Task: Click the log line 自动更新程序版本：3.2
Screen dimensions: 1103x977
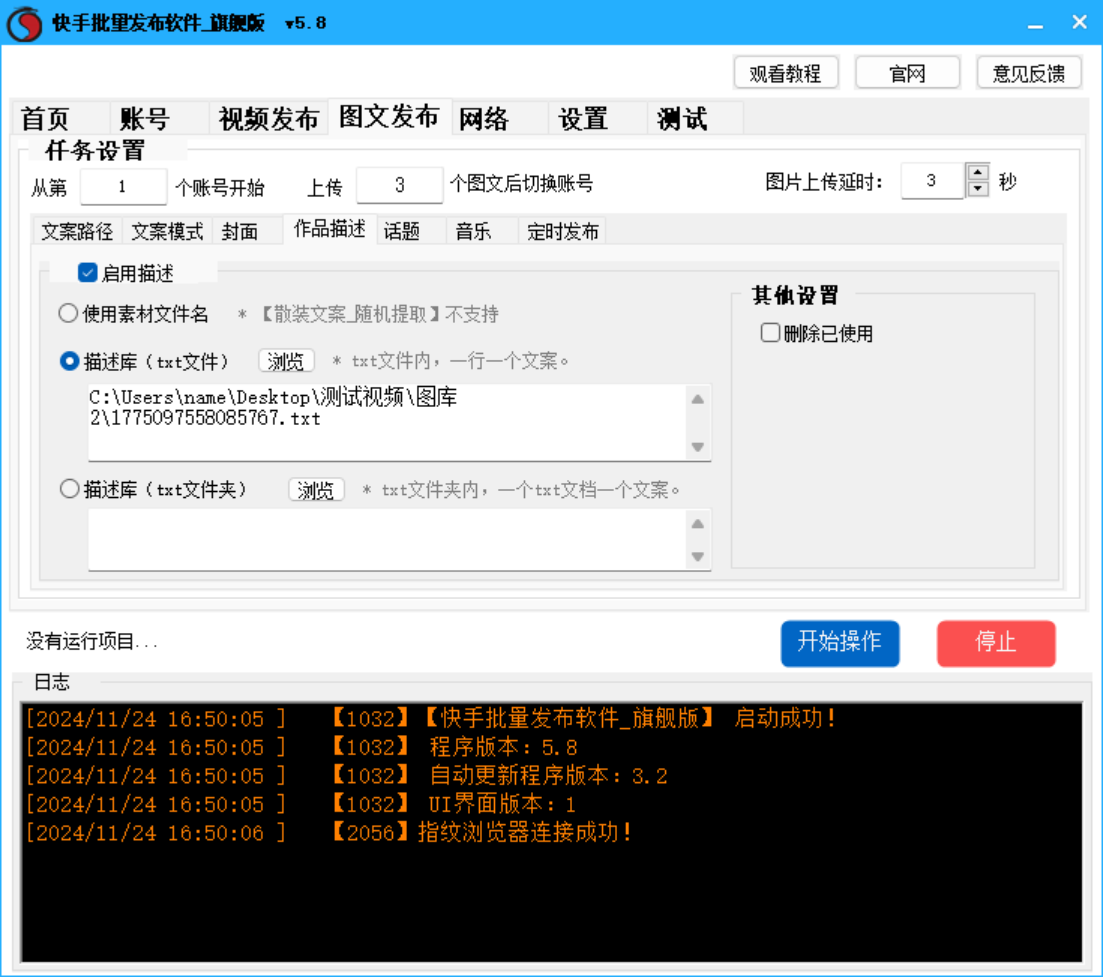Action: point(347,776)
